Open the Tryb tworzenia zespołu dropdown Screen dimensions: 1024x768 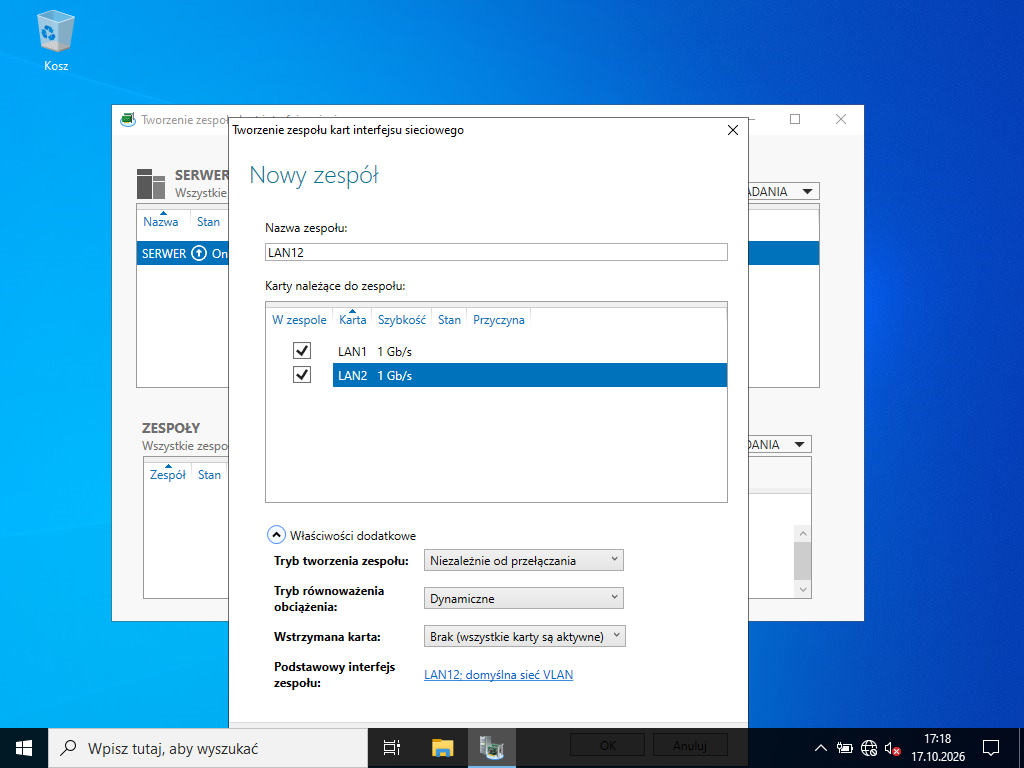pos(524,560)
